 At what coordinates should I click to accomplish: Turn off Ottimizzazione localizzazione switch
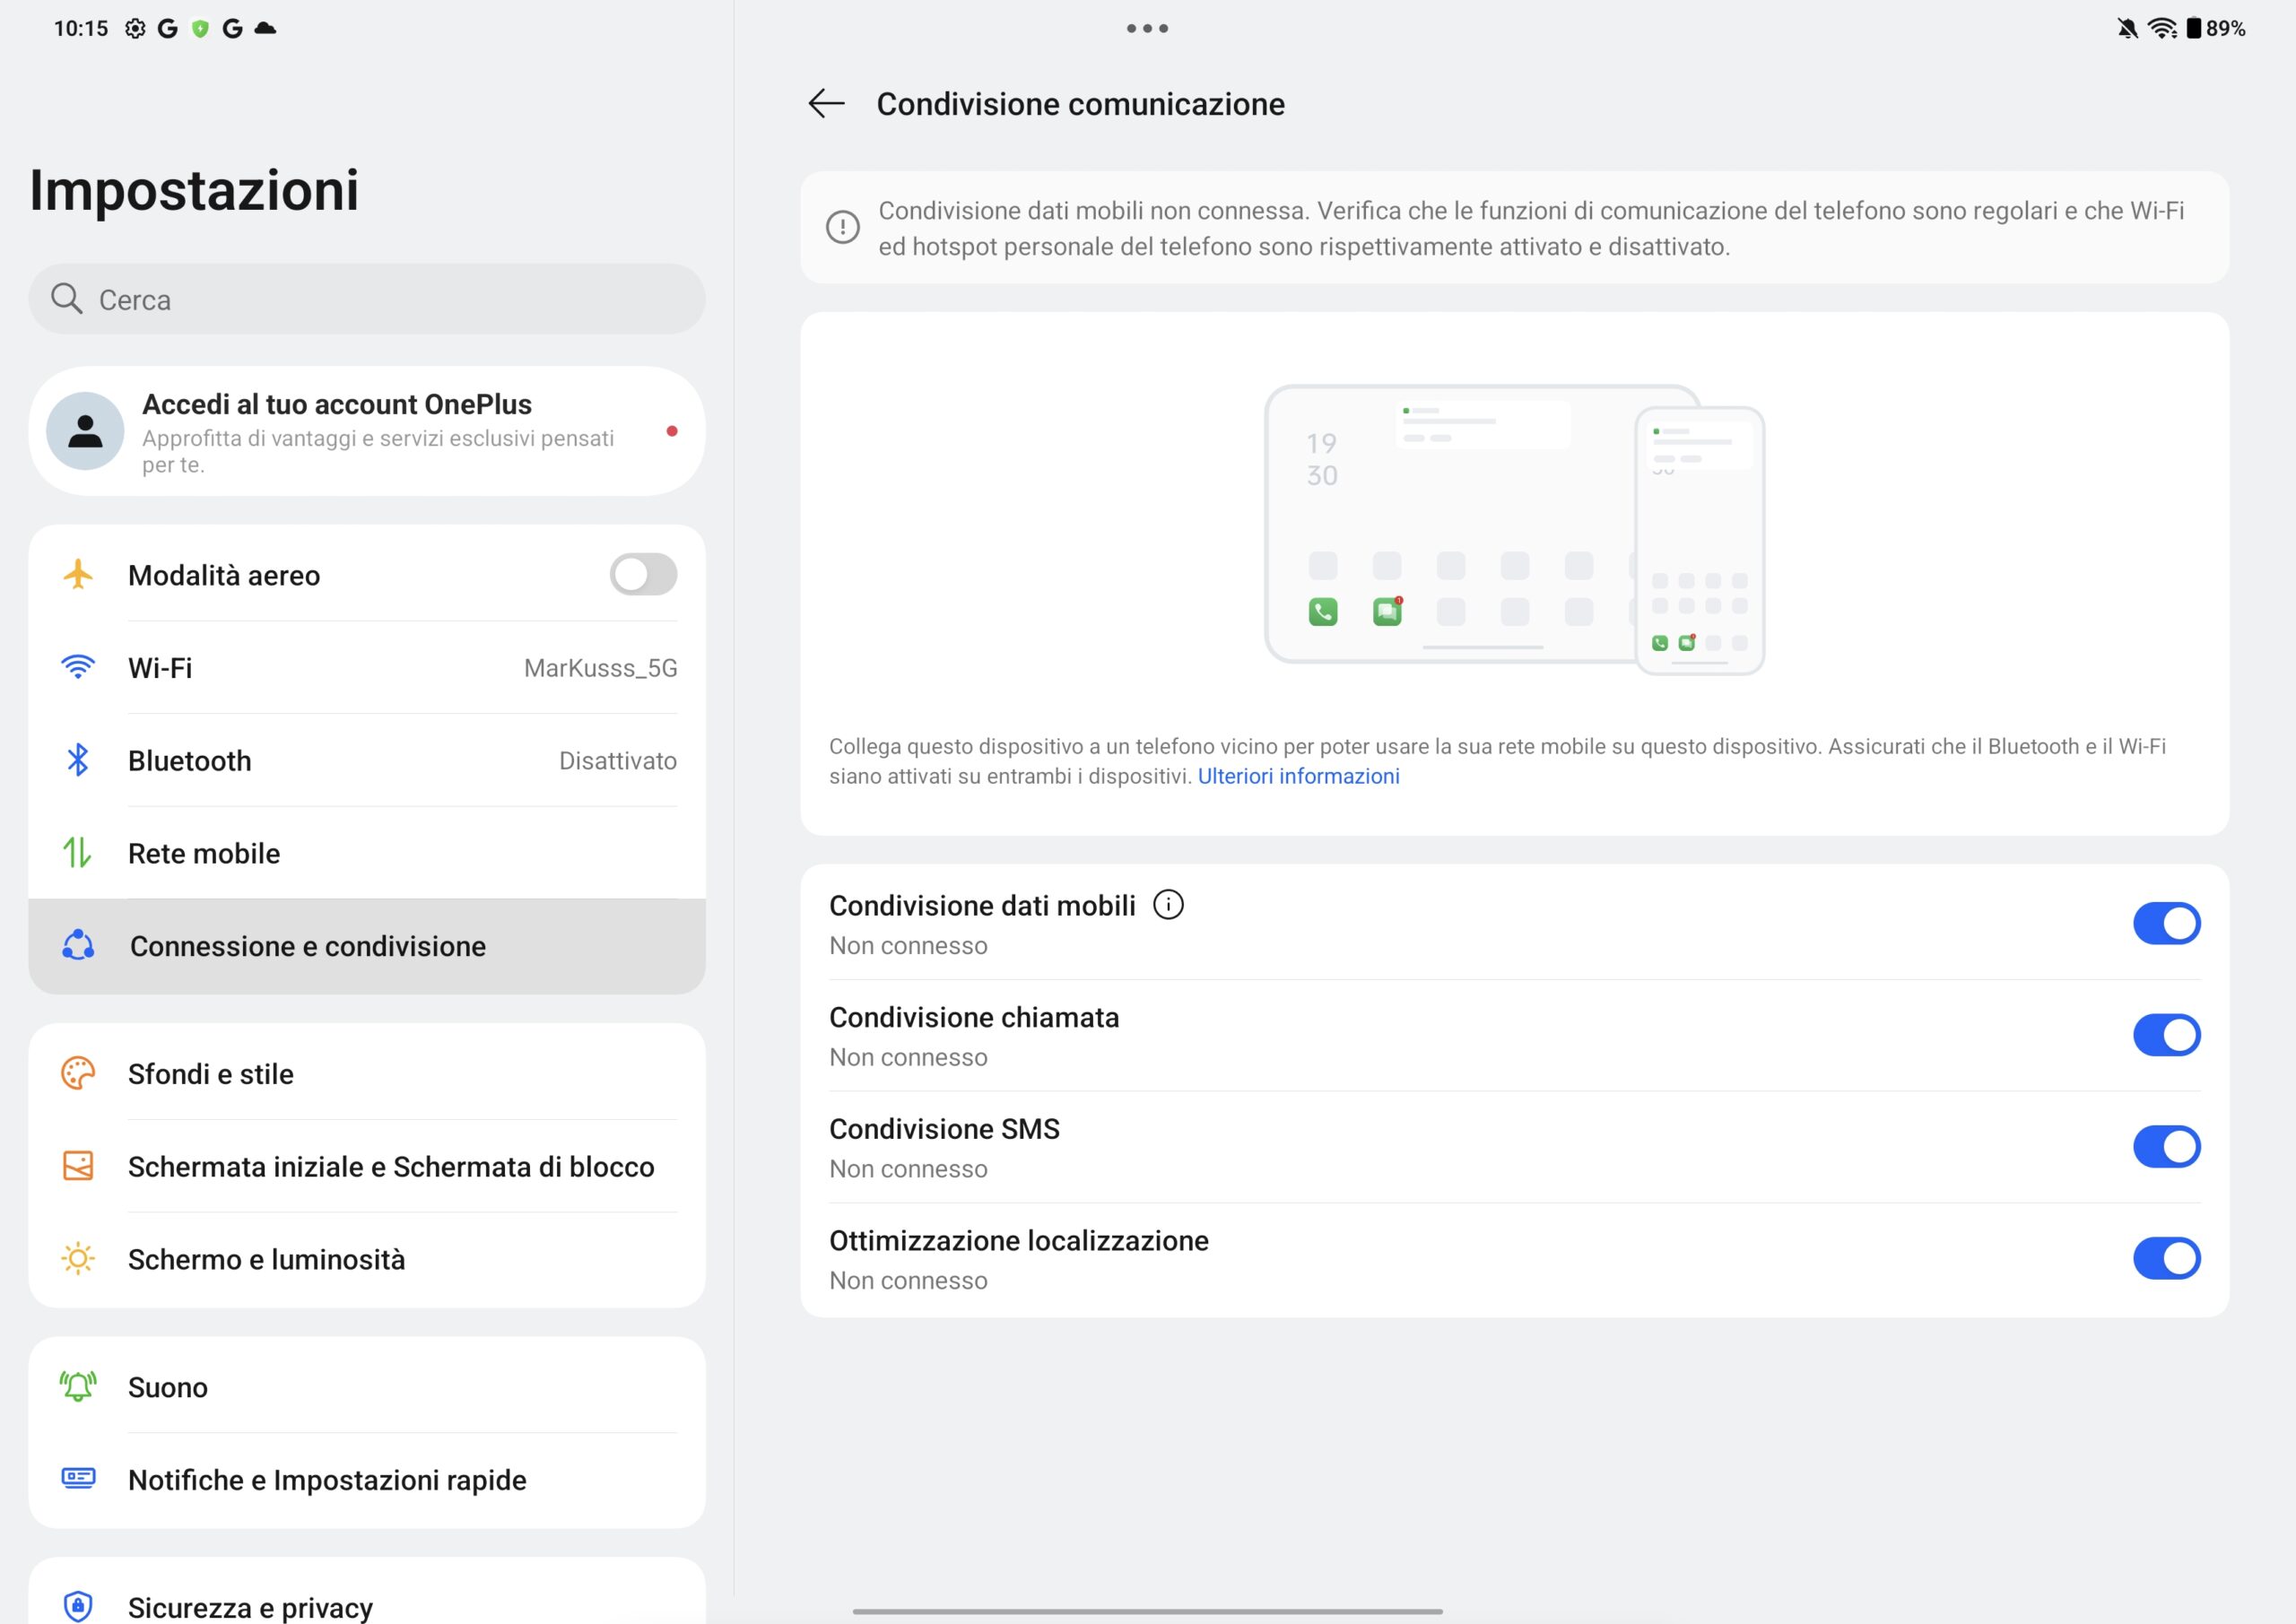[2167, 1258]
